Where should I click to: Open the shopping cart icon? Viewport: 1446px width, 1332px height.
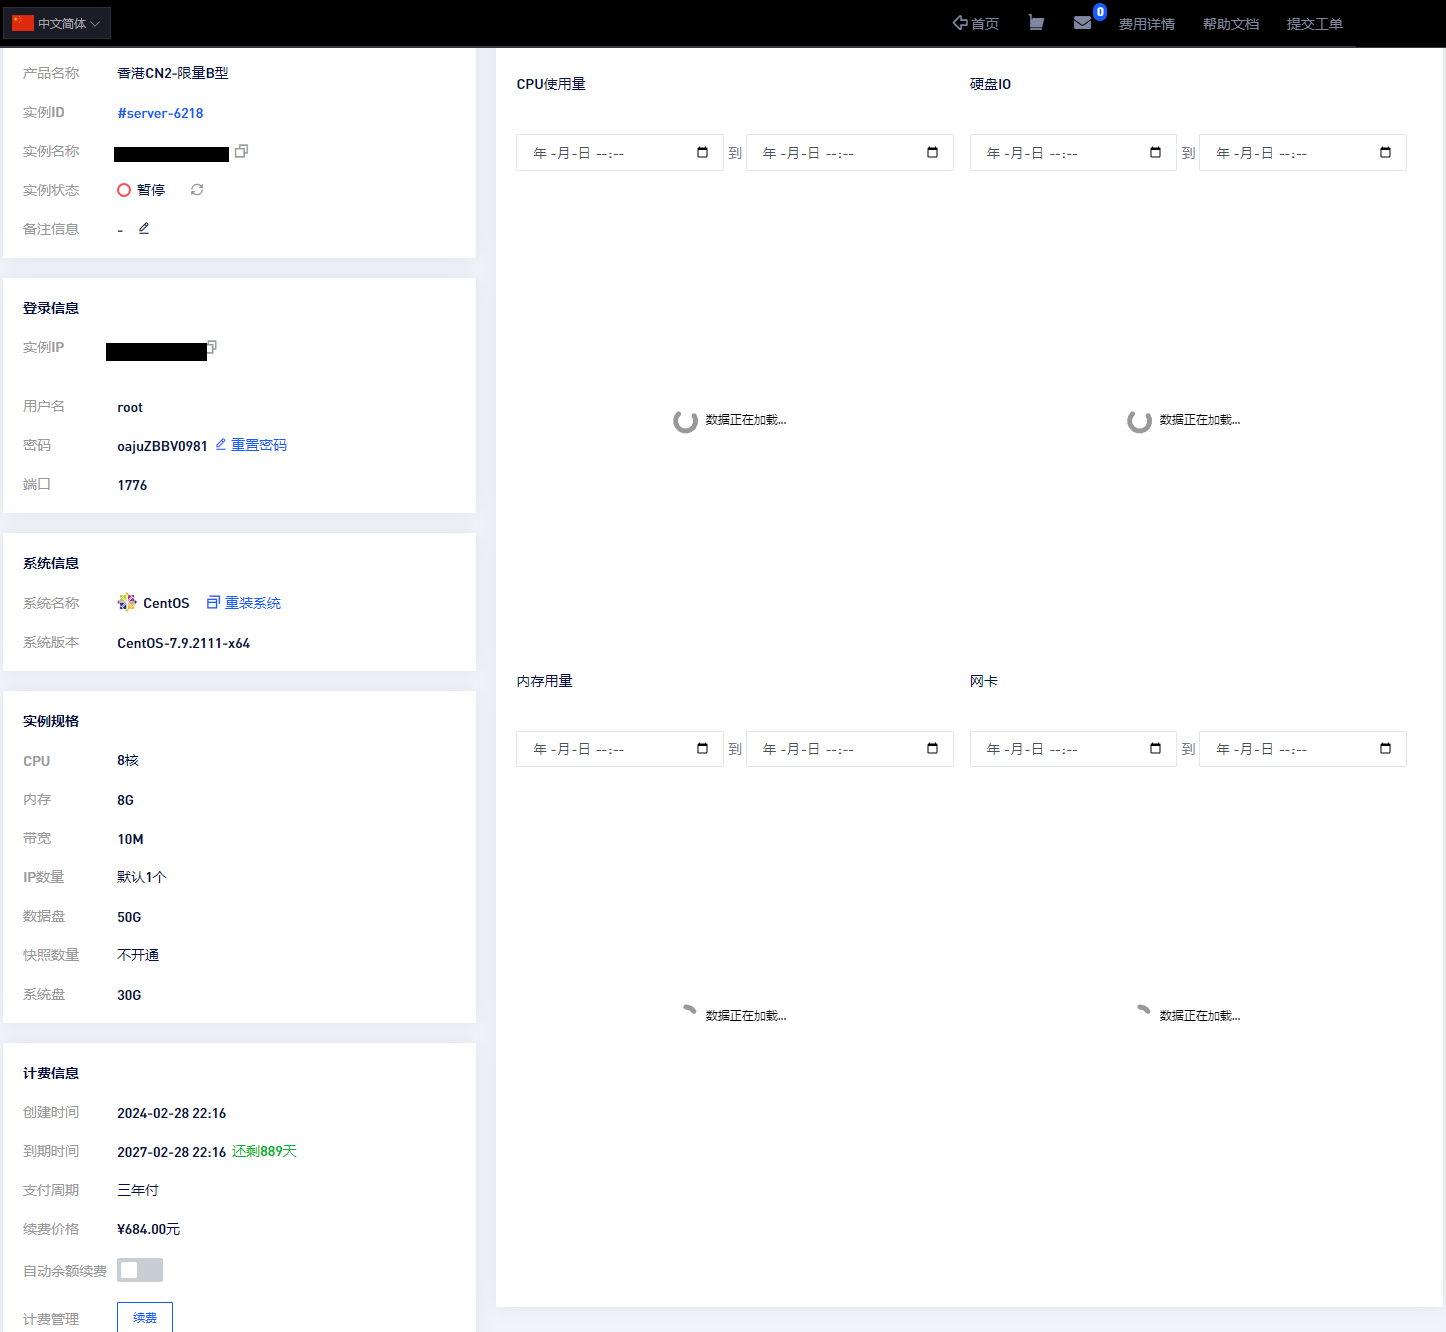coord(1036,22)
